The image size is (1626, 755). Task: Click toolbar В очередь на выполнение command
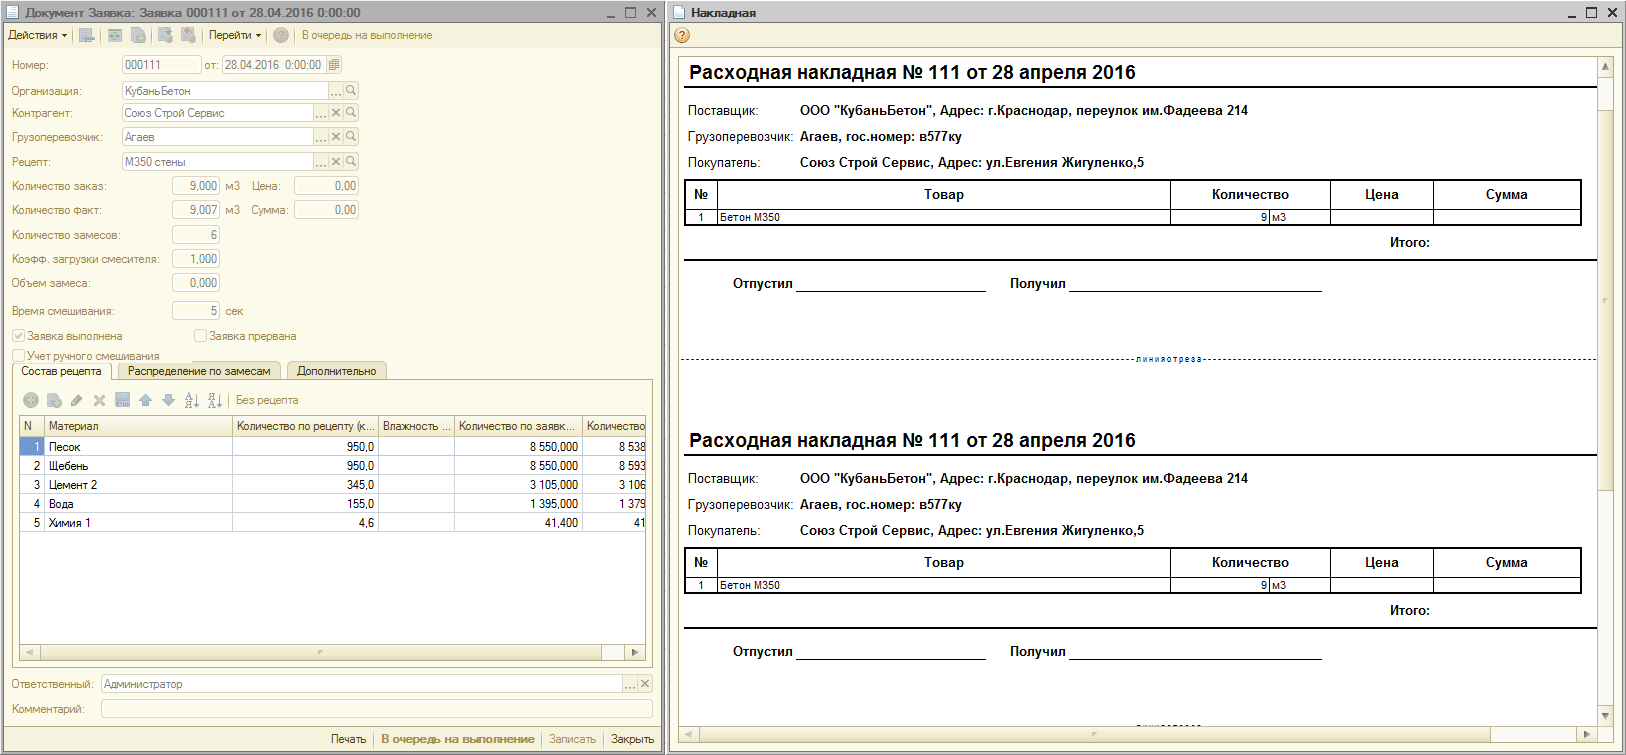[367, 35]
